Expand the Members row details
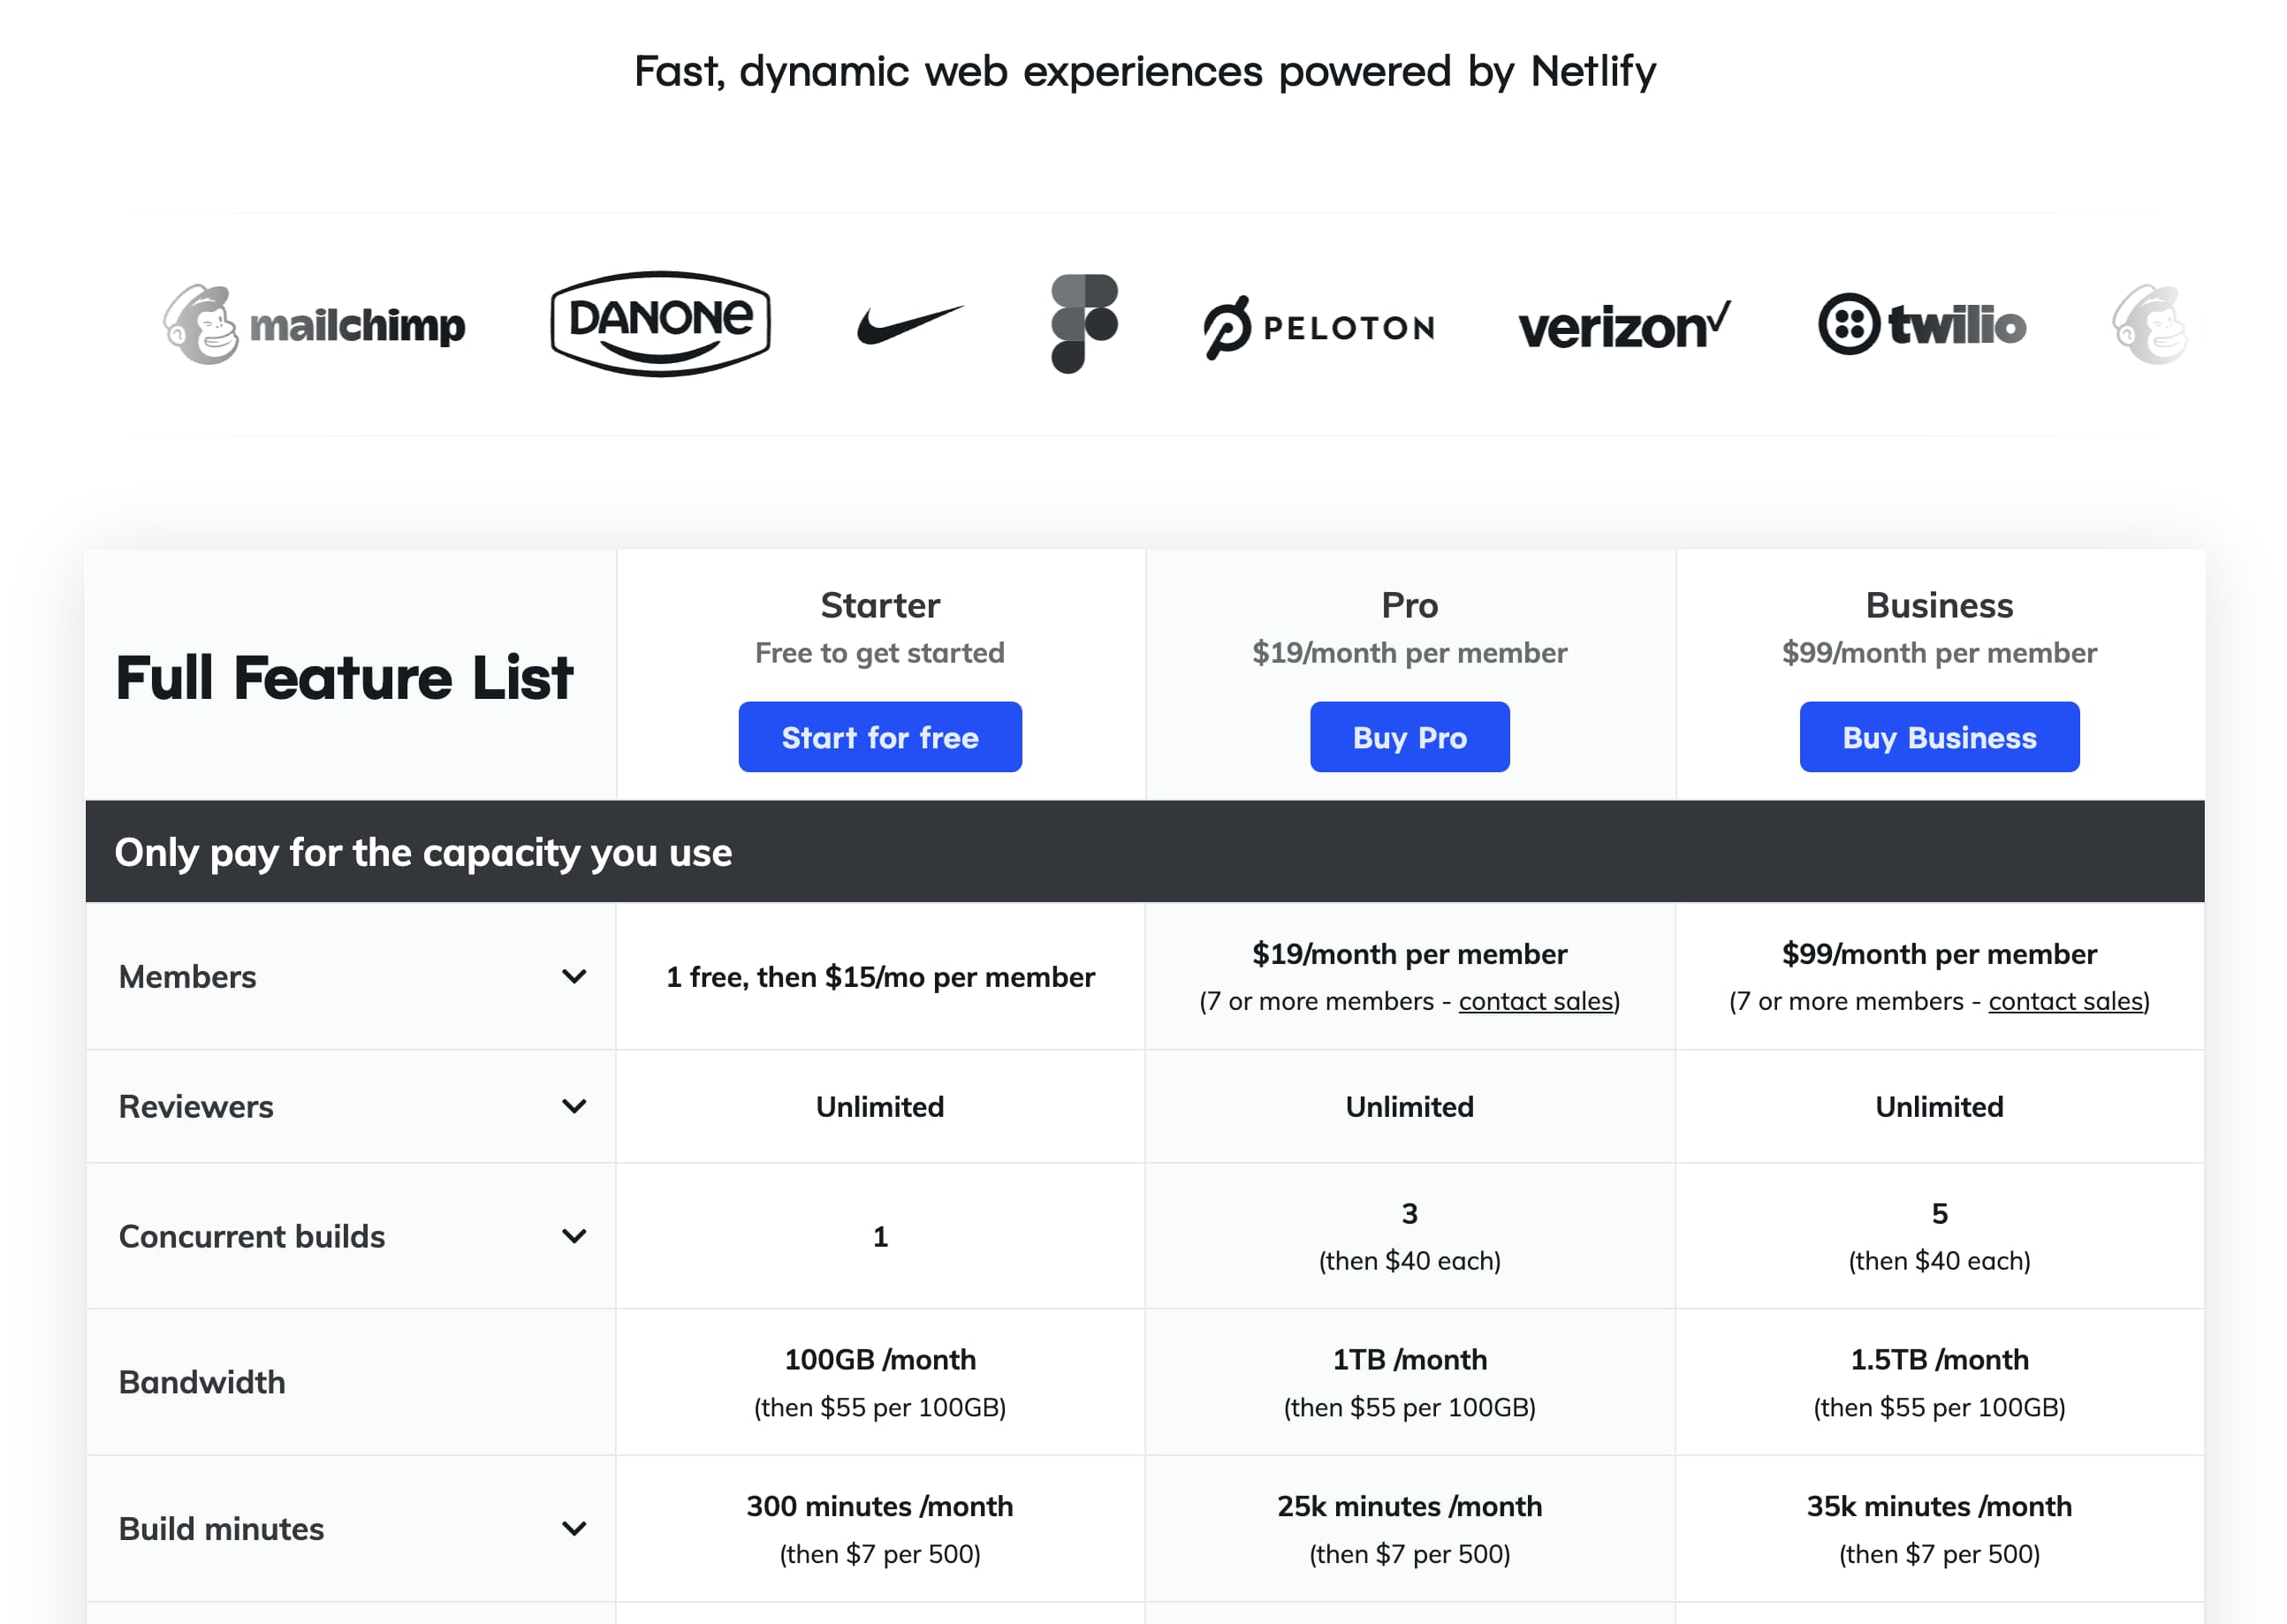The width and height of the screenshot is (2287, 1624). tap(574, 976)
